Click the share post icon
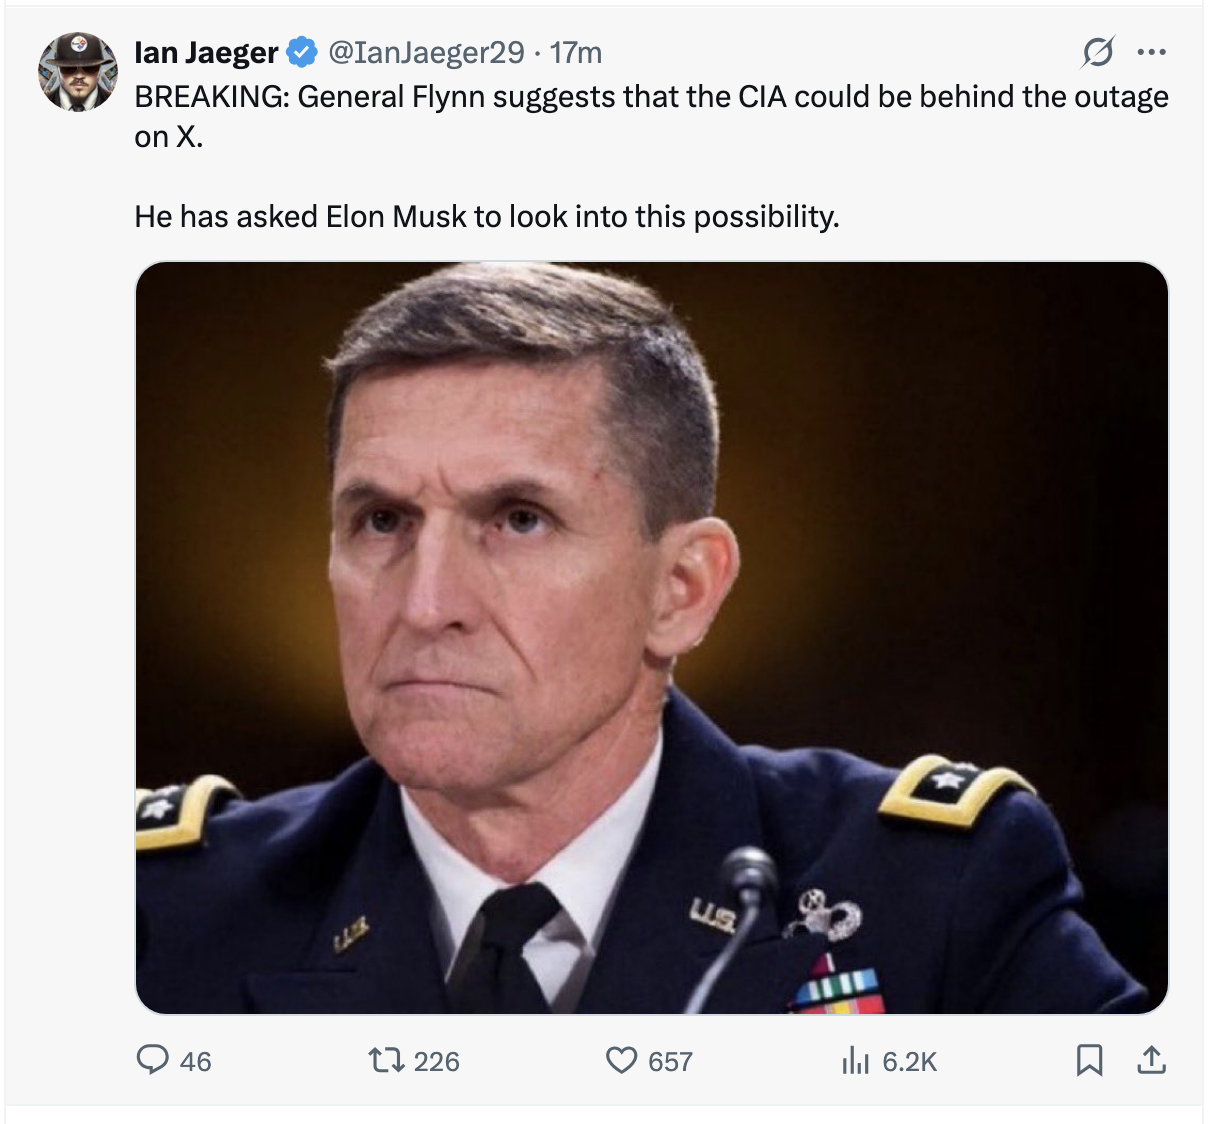Screen dimensions: 1210x1124 tap(1152, 1060)
